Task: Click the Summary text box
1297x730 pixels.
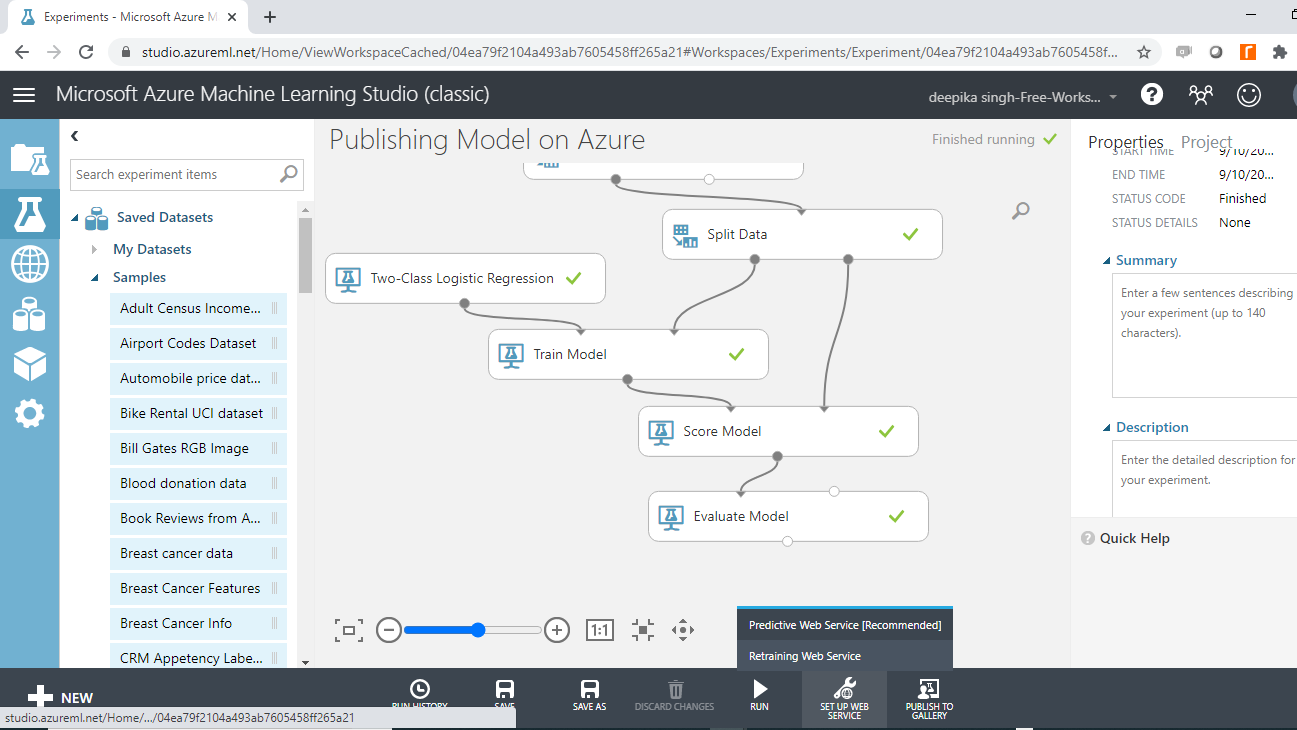Action: [1204, 336]
